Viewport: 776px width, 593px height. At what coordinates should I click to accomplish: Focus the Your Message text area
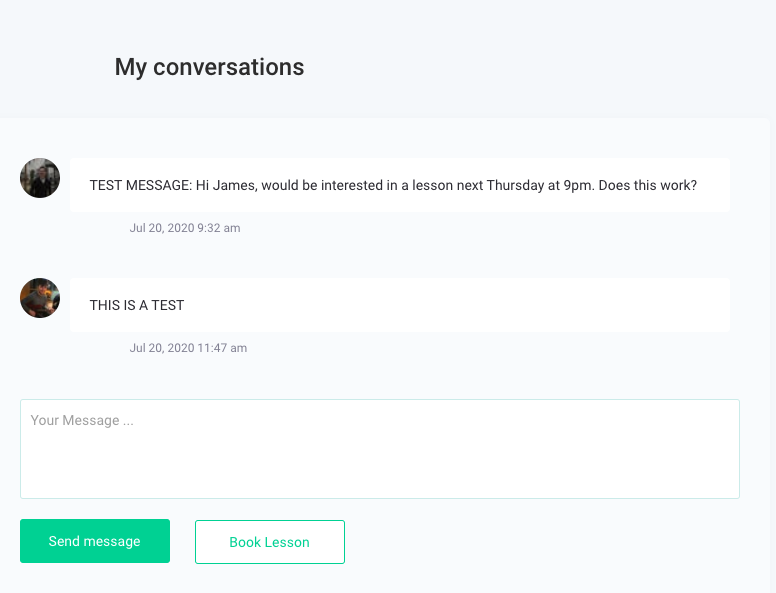point(380,449)
